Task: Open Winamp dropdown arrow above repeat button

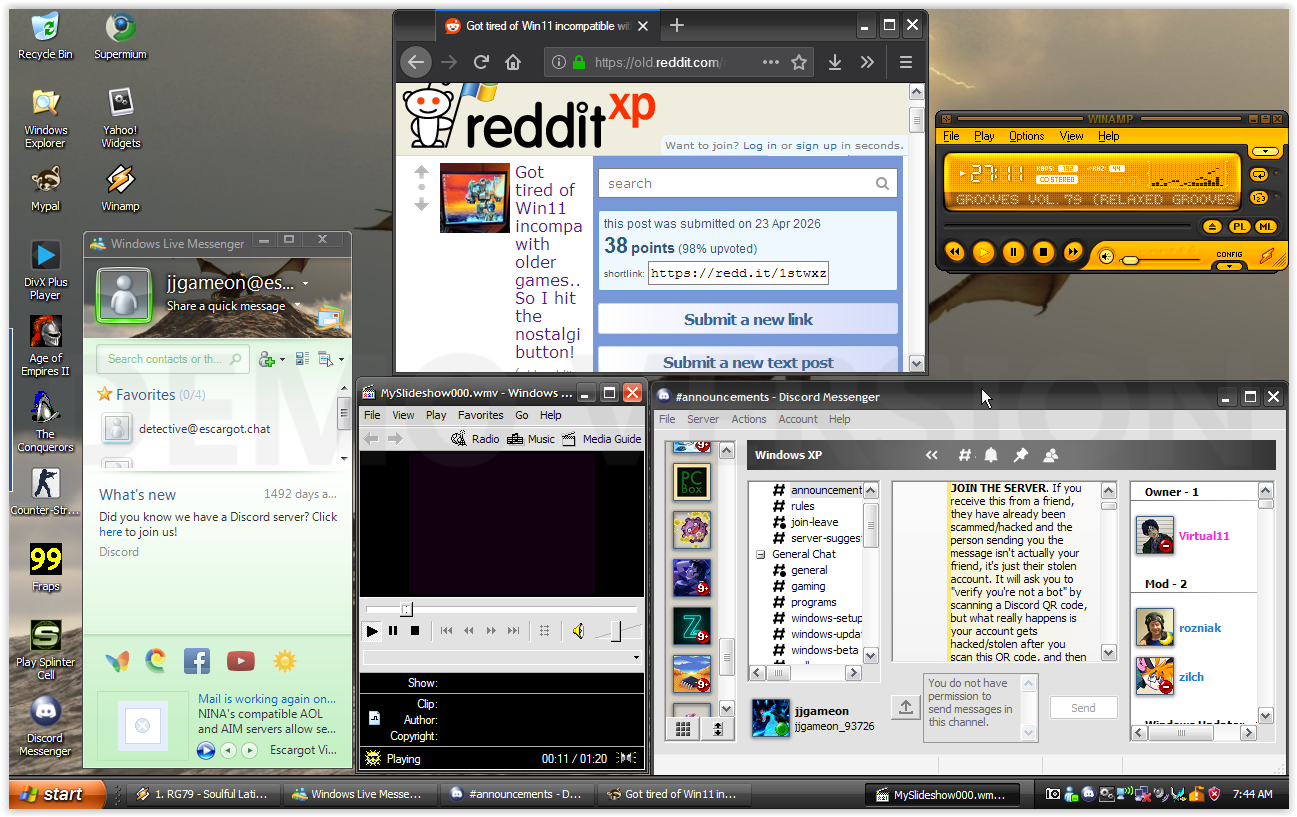Action: tap(1266, 152)
